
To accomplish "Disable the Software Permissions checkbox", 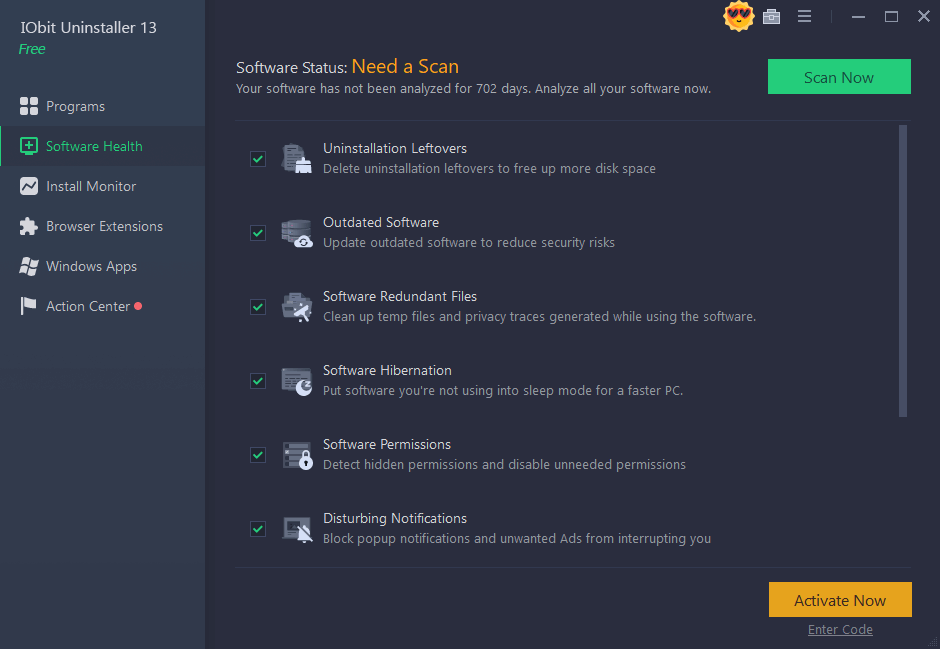I will pos(258,455).
